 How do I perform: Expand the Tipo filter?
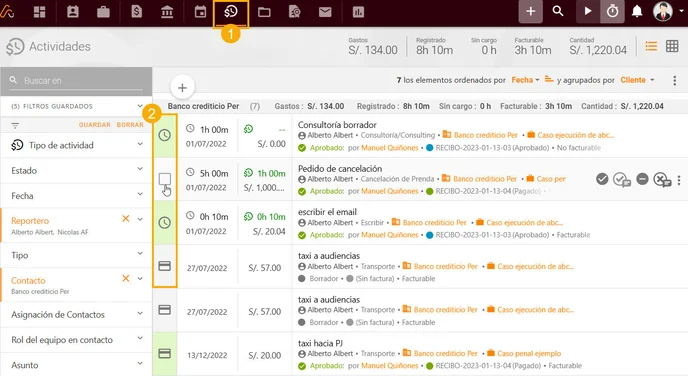140,253
